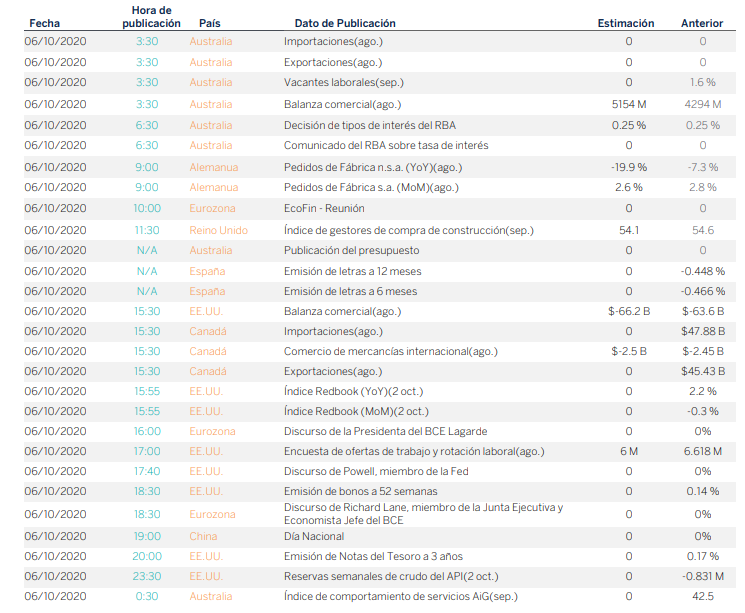Click the País column header
The height and width of the screenshot is (613, 745).
(x=210, y=23)
